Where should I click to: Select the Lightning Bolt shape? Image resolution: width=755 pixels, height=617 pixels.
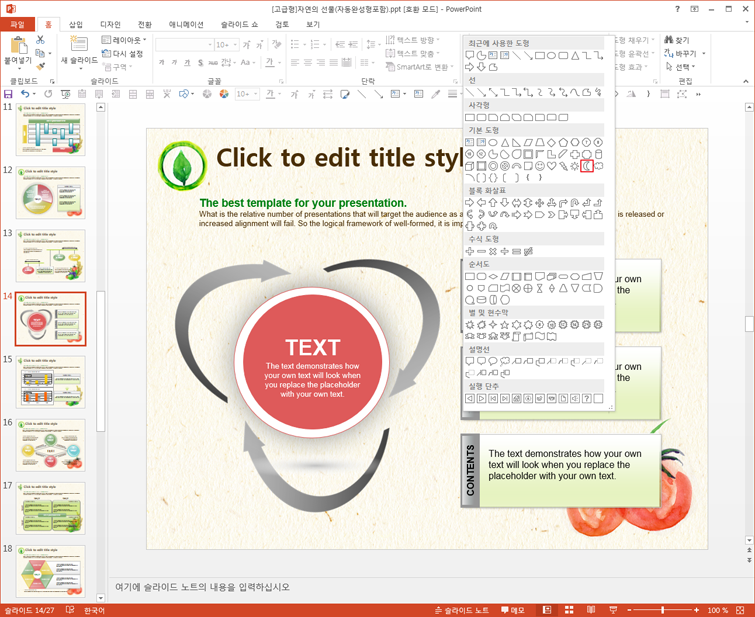[563, 166]
